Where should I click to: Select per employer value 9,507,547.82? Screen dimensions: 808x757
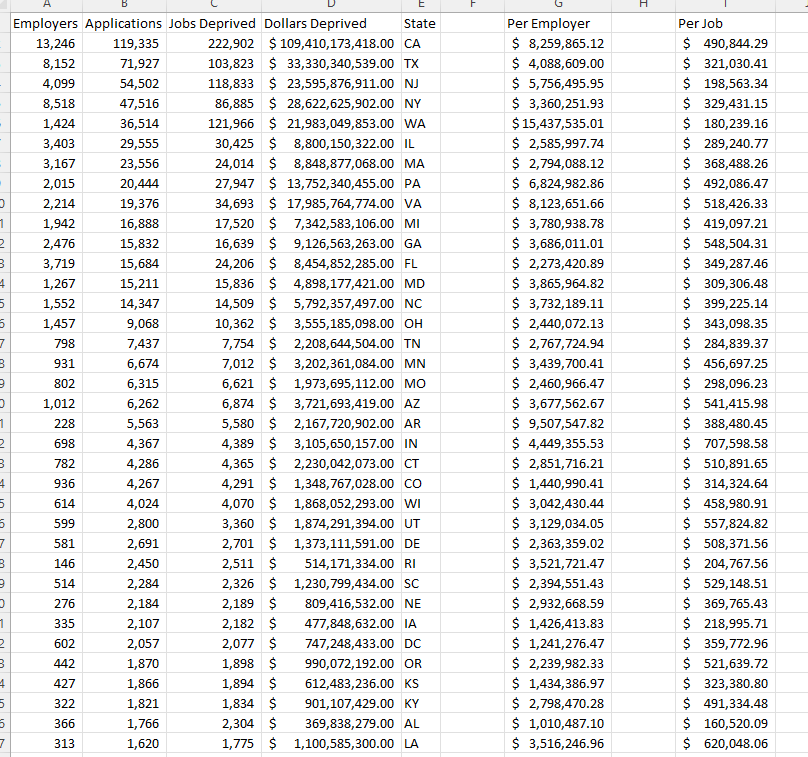click(x=558, y=424)
